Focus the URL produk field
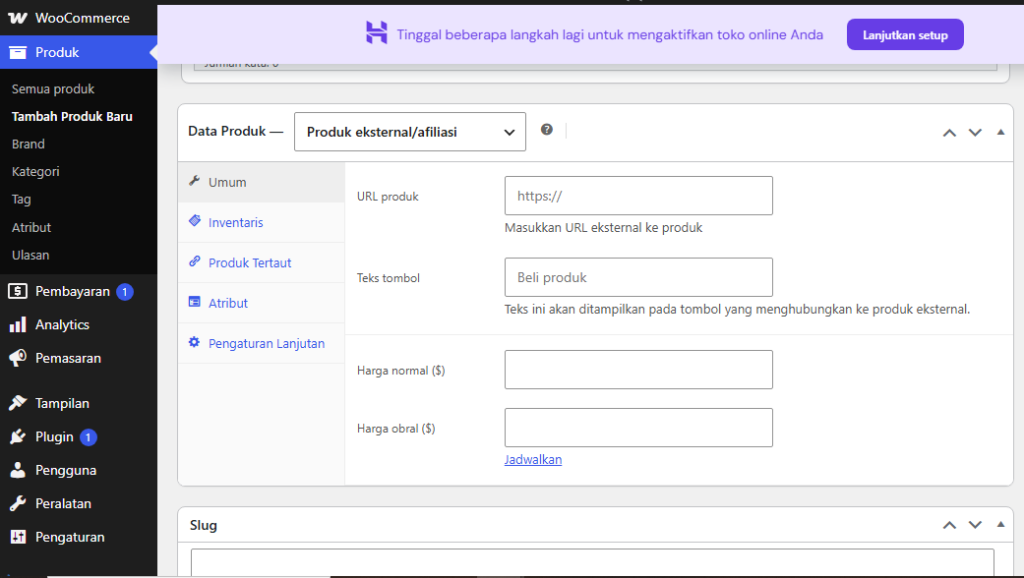1024x578 pixels. 639,195
